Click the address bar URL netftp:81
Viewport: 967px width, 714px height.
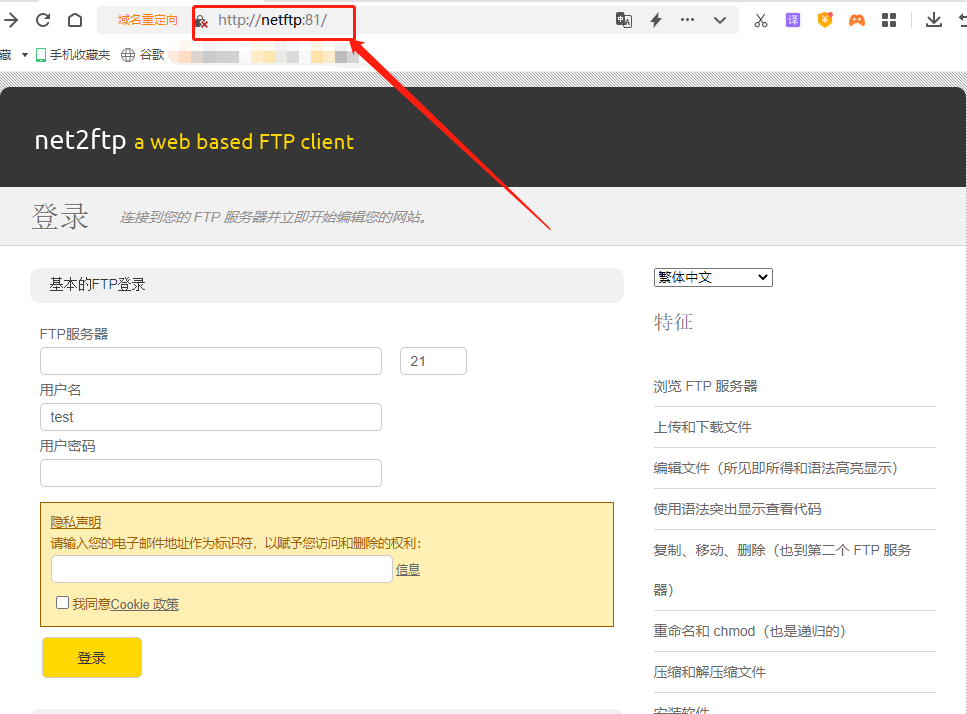pos(272,20)
